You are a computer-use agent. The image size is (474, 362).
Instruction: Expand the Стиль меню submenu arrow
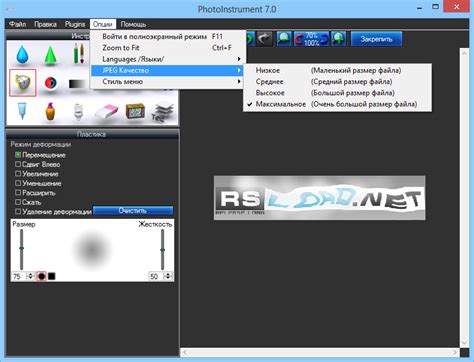pos(239,82)
